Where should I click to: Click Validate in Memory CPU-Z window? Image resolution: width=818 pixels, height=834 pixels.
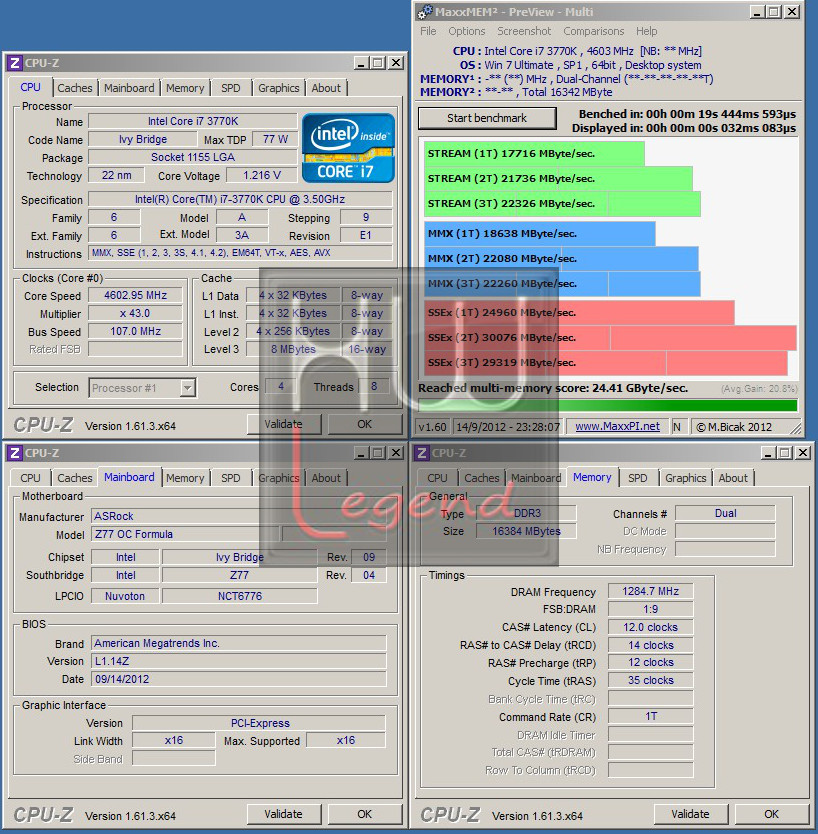(x=690, y=814)
